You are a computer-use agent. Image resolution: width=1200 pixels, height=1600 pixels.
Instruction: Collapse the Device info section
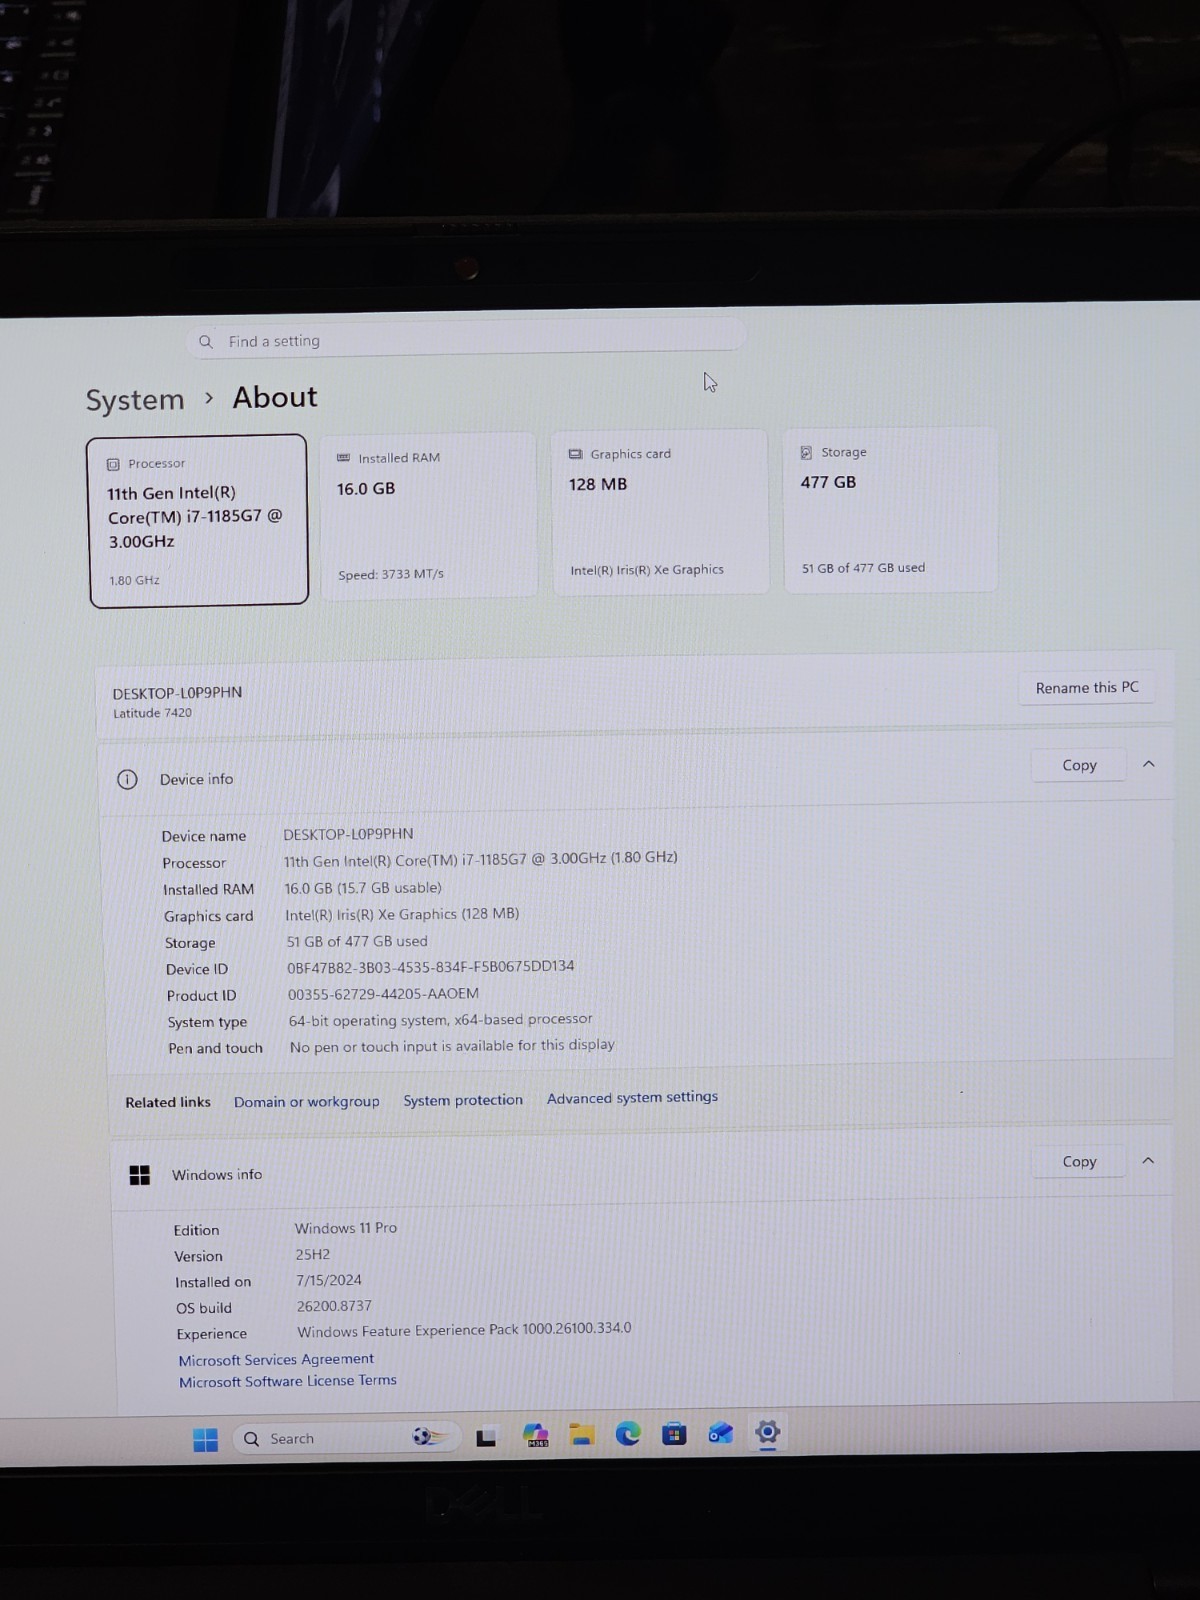[1148, 764]
